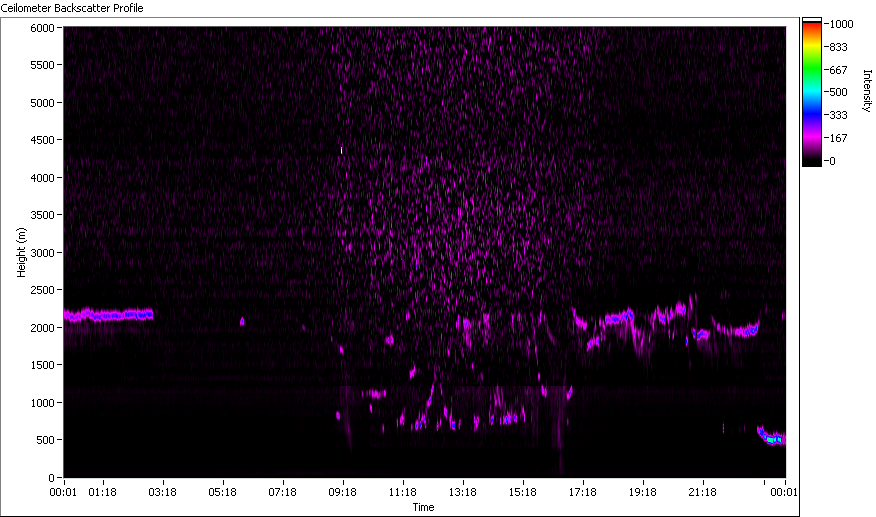Click the intensity color scale bar
Viewport: 876px width, 517px height.
812,92
